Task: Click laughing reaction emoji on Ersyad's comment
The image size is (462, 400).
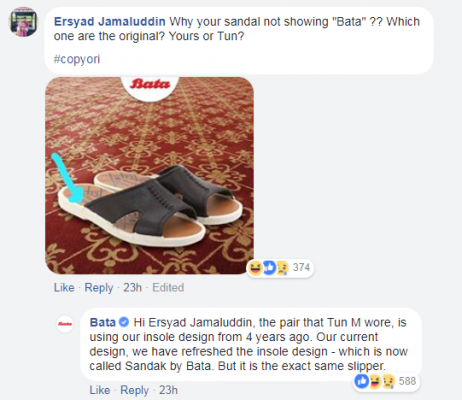Action: (255, 268)
